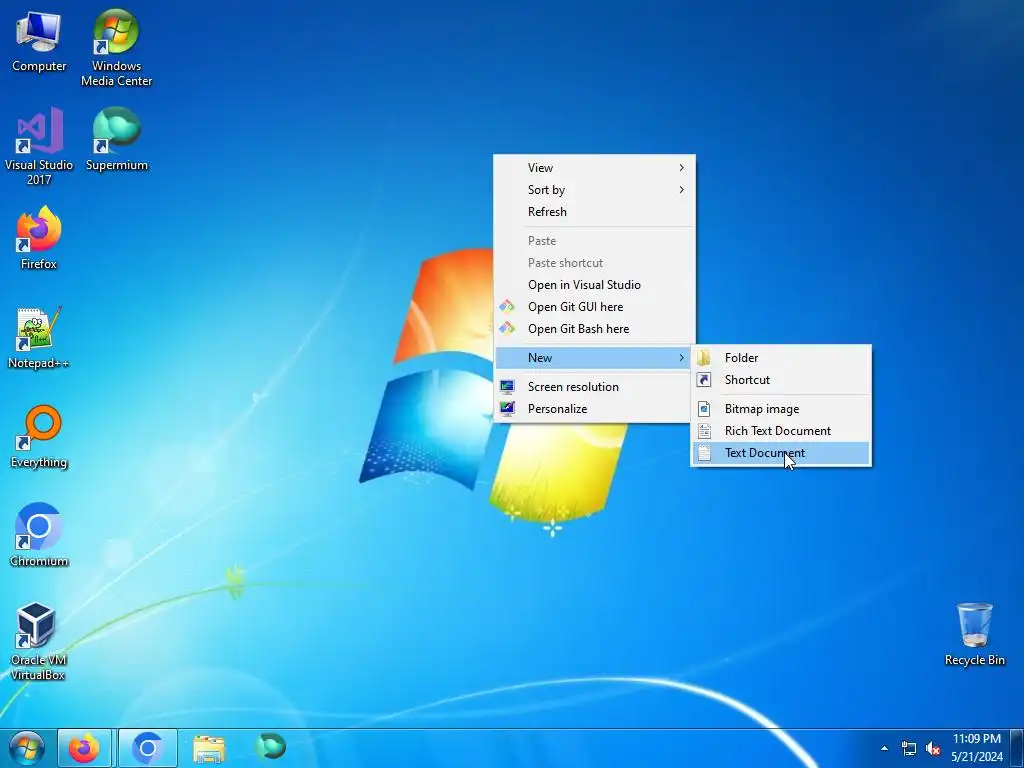The image size is (1024, 768).
Task: Click the muted volume tray icon
Action: [933, 748]
